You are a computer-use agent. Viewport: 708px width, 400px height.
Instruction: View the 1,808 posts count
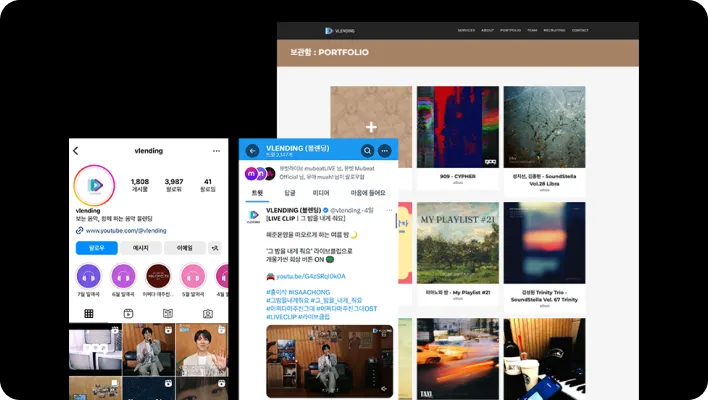(140, 185)
